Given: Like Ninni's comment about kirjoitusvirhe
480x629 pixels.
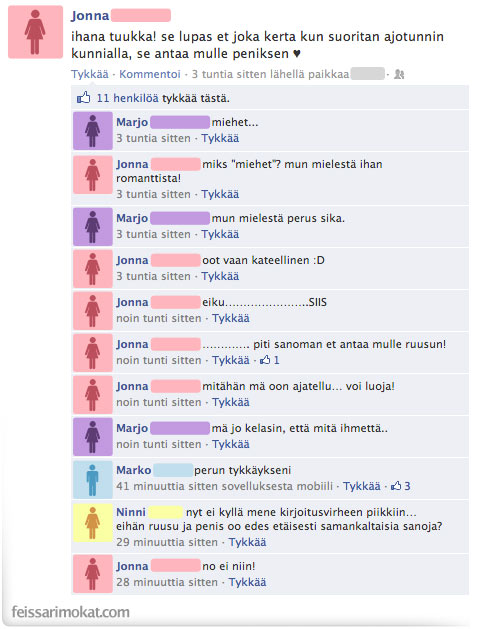Looking at the screenshot, I should (x=247, y=542).
